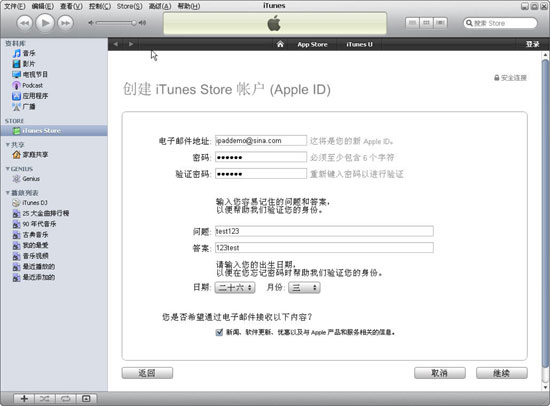Click the 取消 cancel button
This screenshot has height=406, width=550.
coord(440,373)
